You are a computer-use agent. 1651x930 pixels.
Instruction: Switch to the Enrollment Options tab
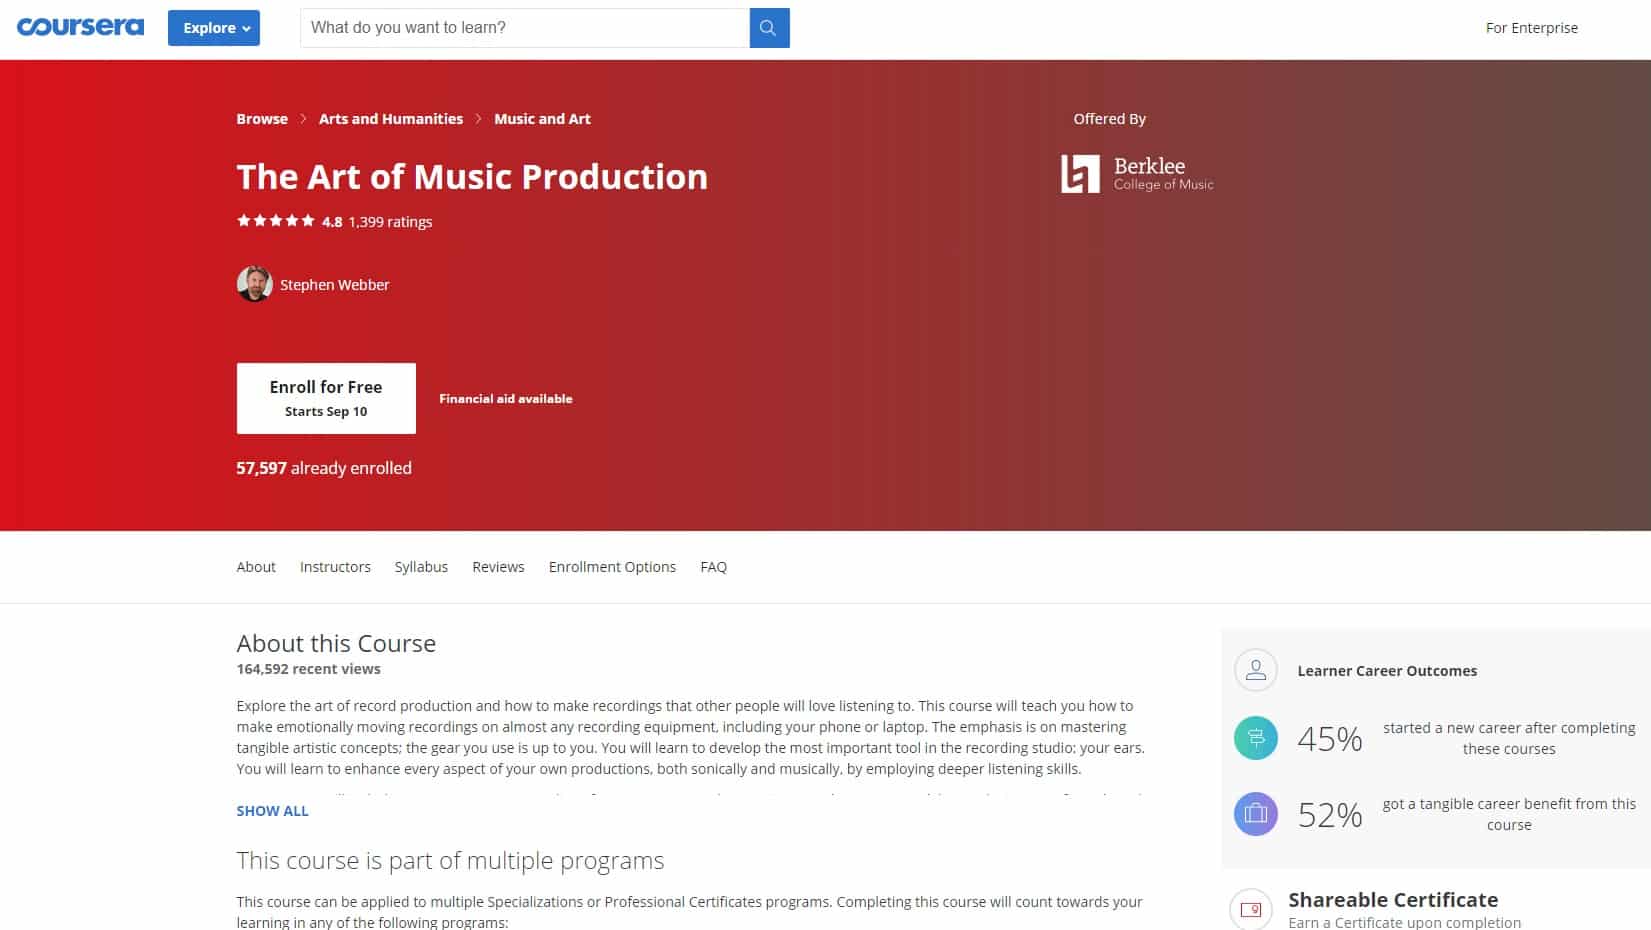tap(612, 567)
